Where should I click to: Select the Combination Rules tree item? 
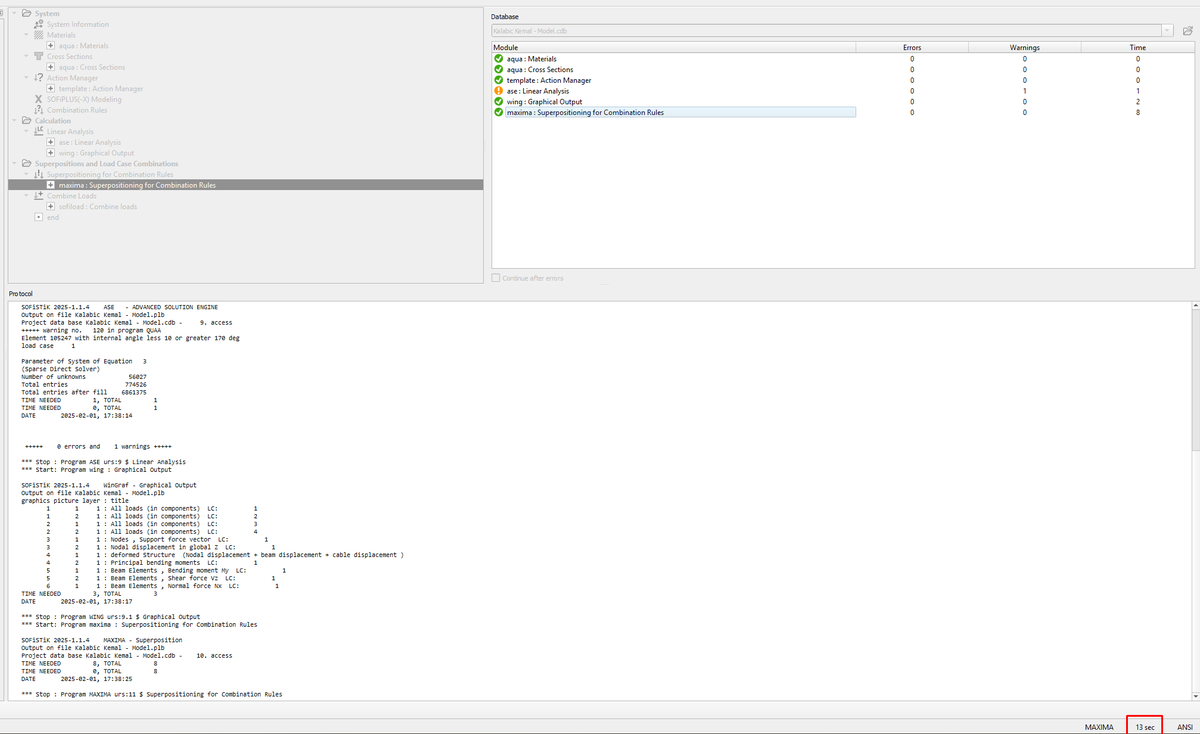(x=77, y=110)
